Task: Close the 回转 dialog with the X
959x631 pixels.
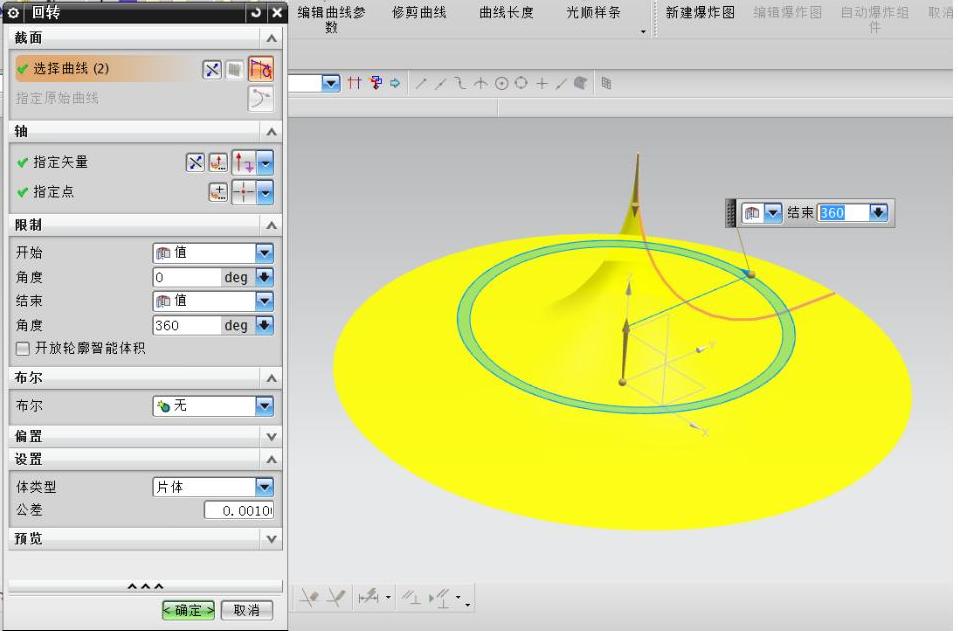Action: (277, 12)
